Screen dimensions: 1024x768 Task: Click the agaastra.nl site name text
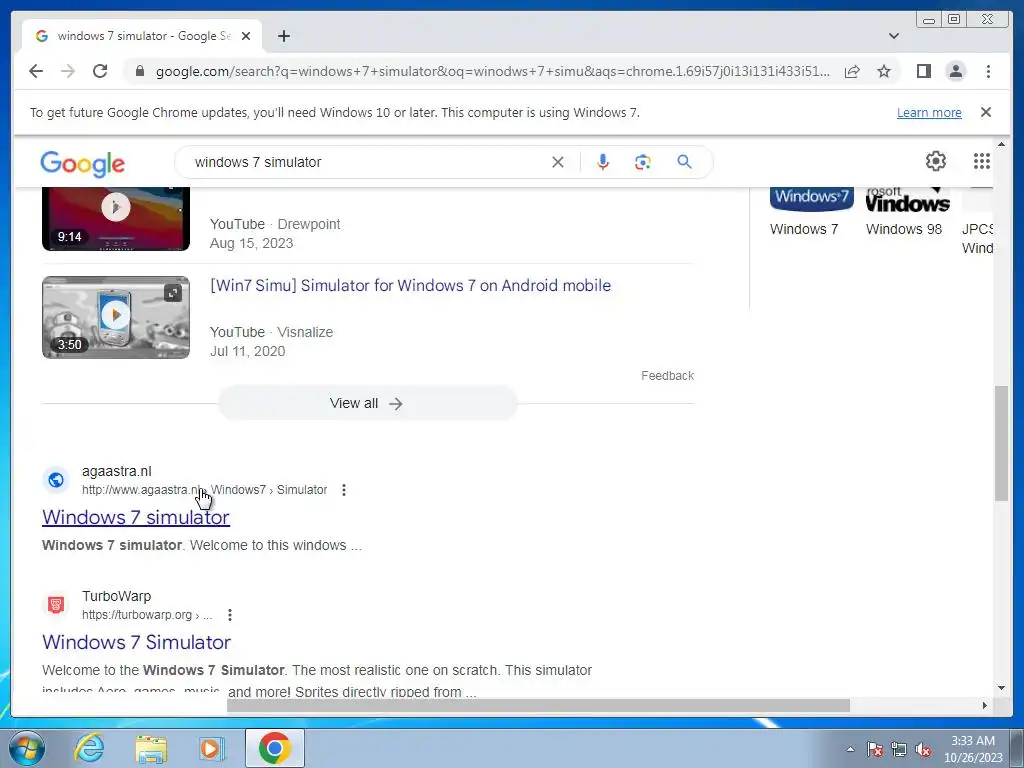coord(117,471)
